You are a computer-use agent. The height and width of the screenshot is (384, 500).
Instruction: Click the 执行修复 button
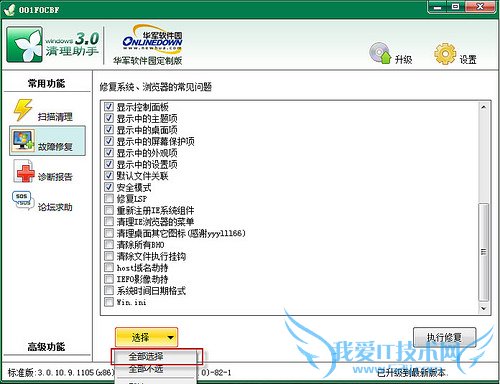pyautogui.click(x=444, y=337)
